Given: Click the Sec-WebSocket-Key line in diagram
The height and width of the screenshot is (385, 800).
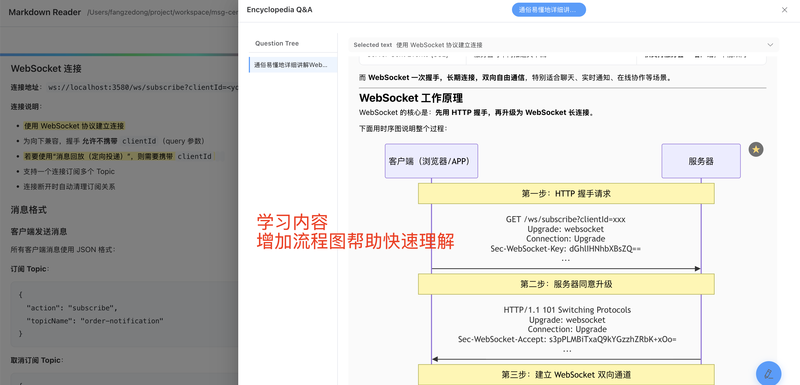Looking at the screenshot, I should pyautogui.click(x=566, y=248).
